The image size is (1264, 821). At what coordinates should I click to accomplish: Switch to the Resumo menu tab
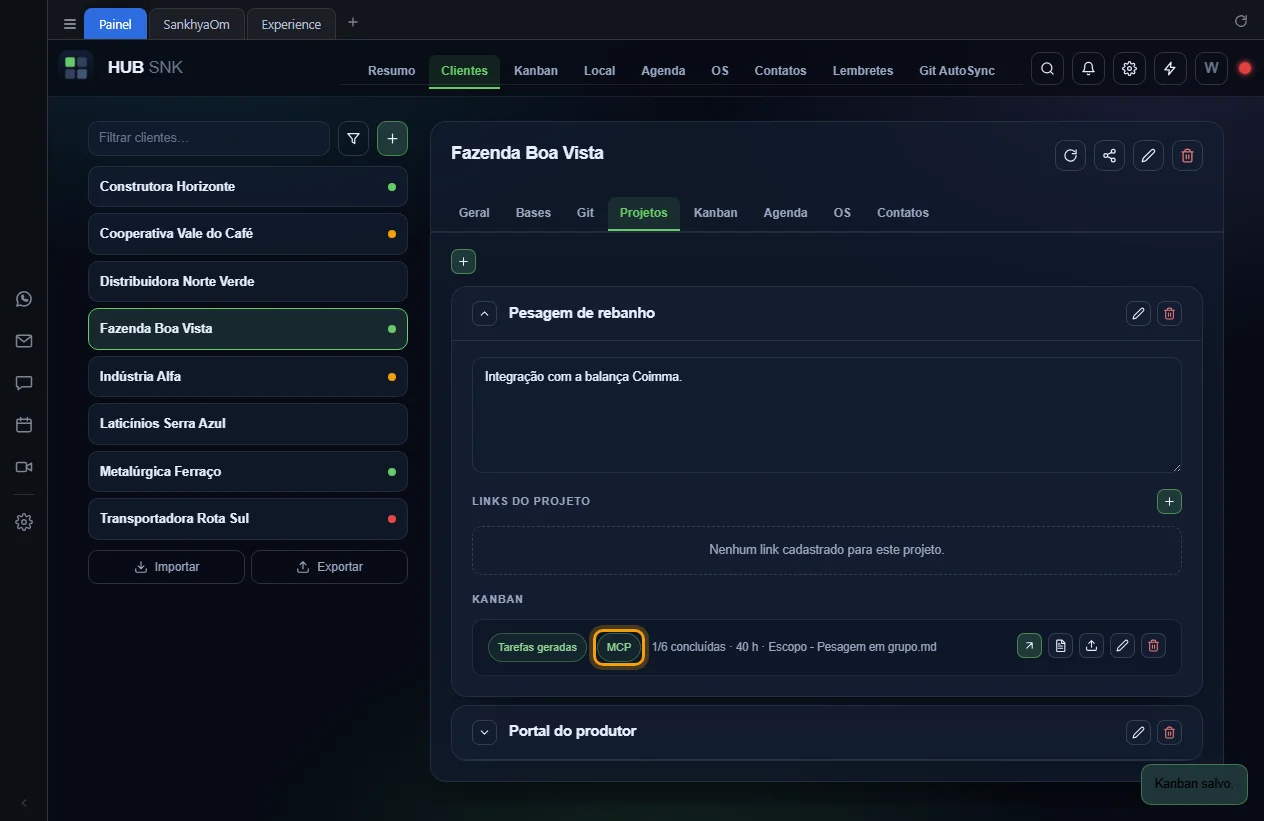[x=391, y=71]
